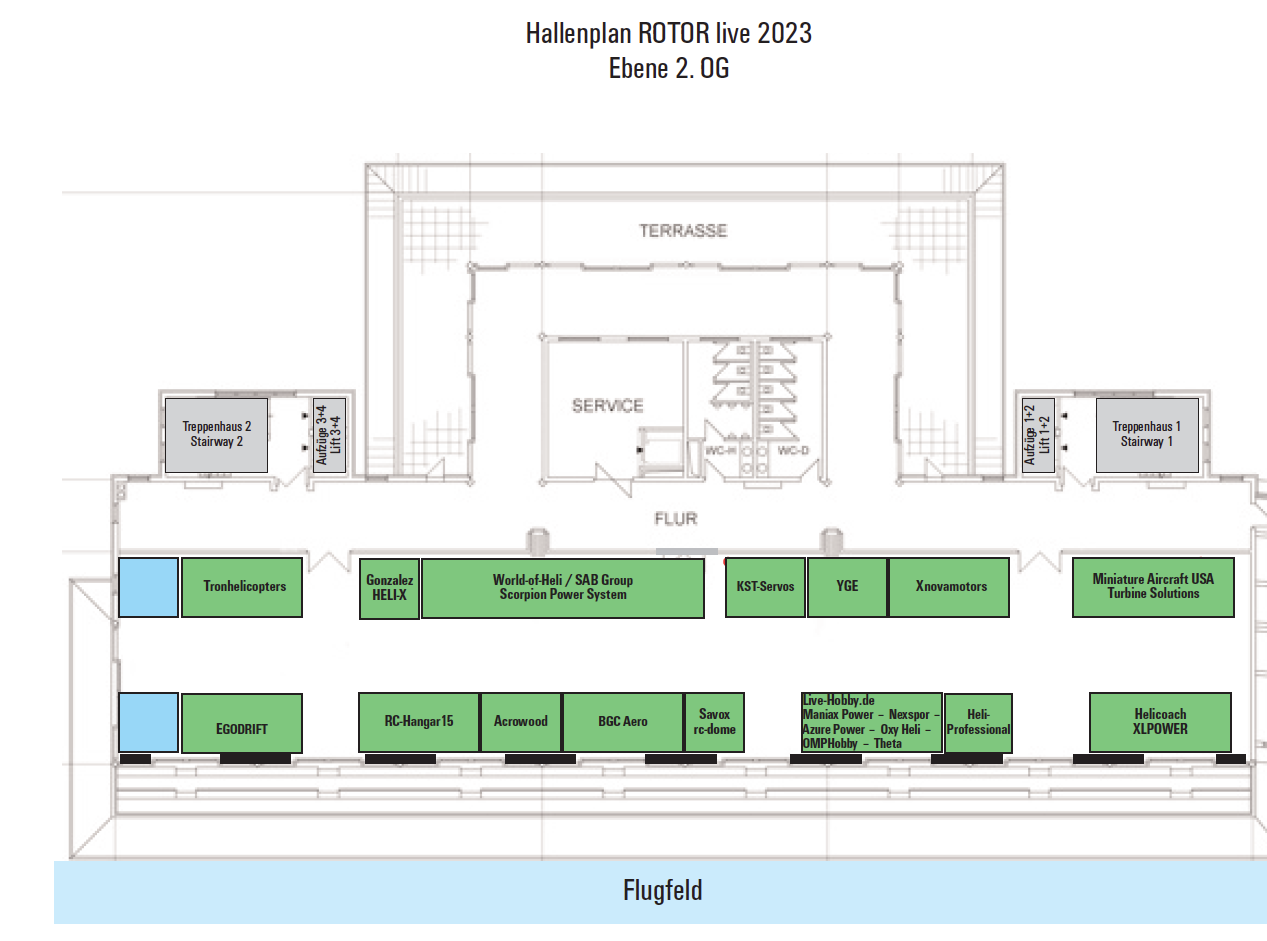Select the Aufzüge 1+2 lift label

point(1037,437)
